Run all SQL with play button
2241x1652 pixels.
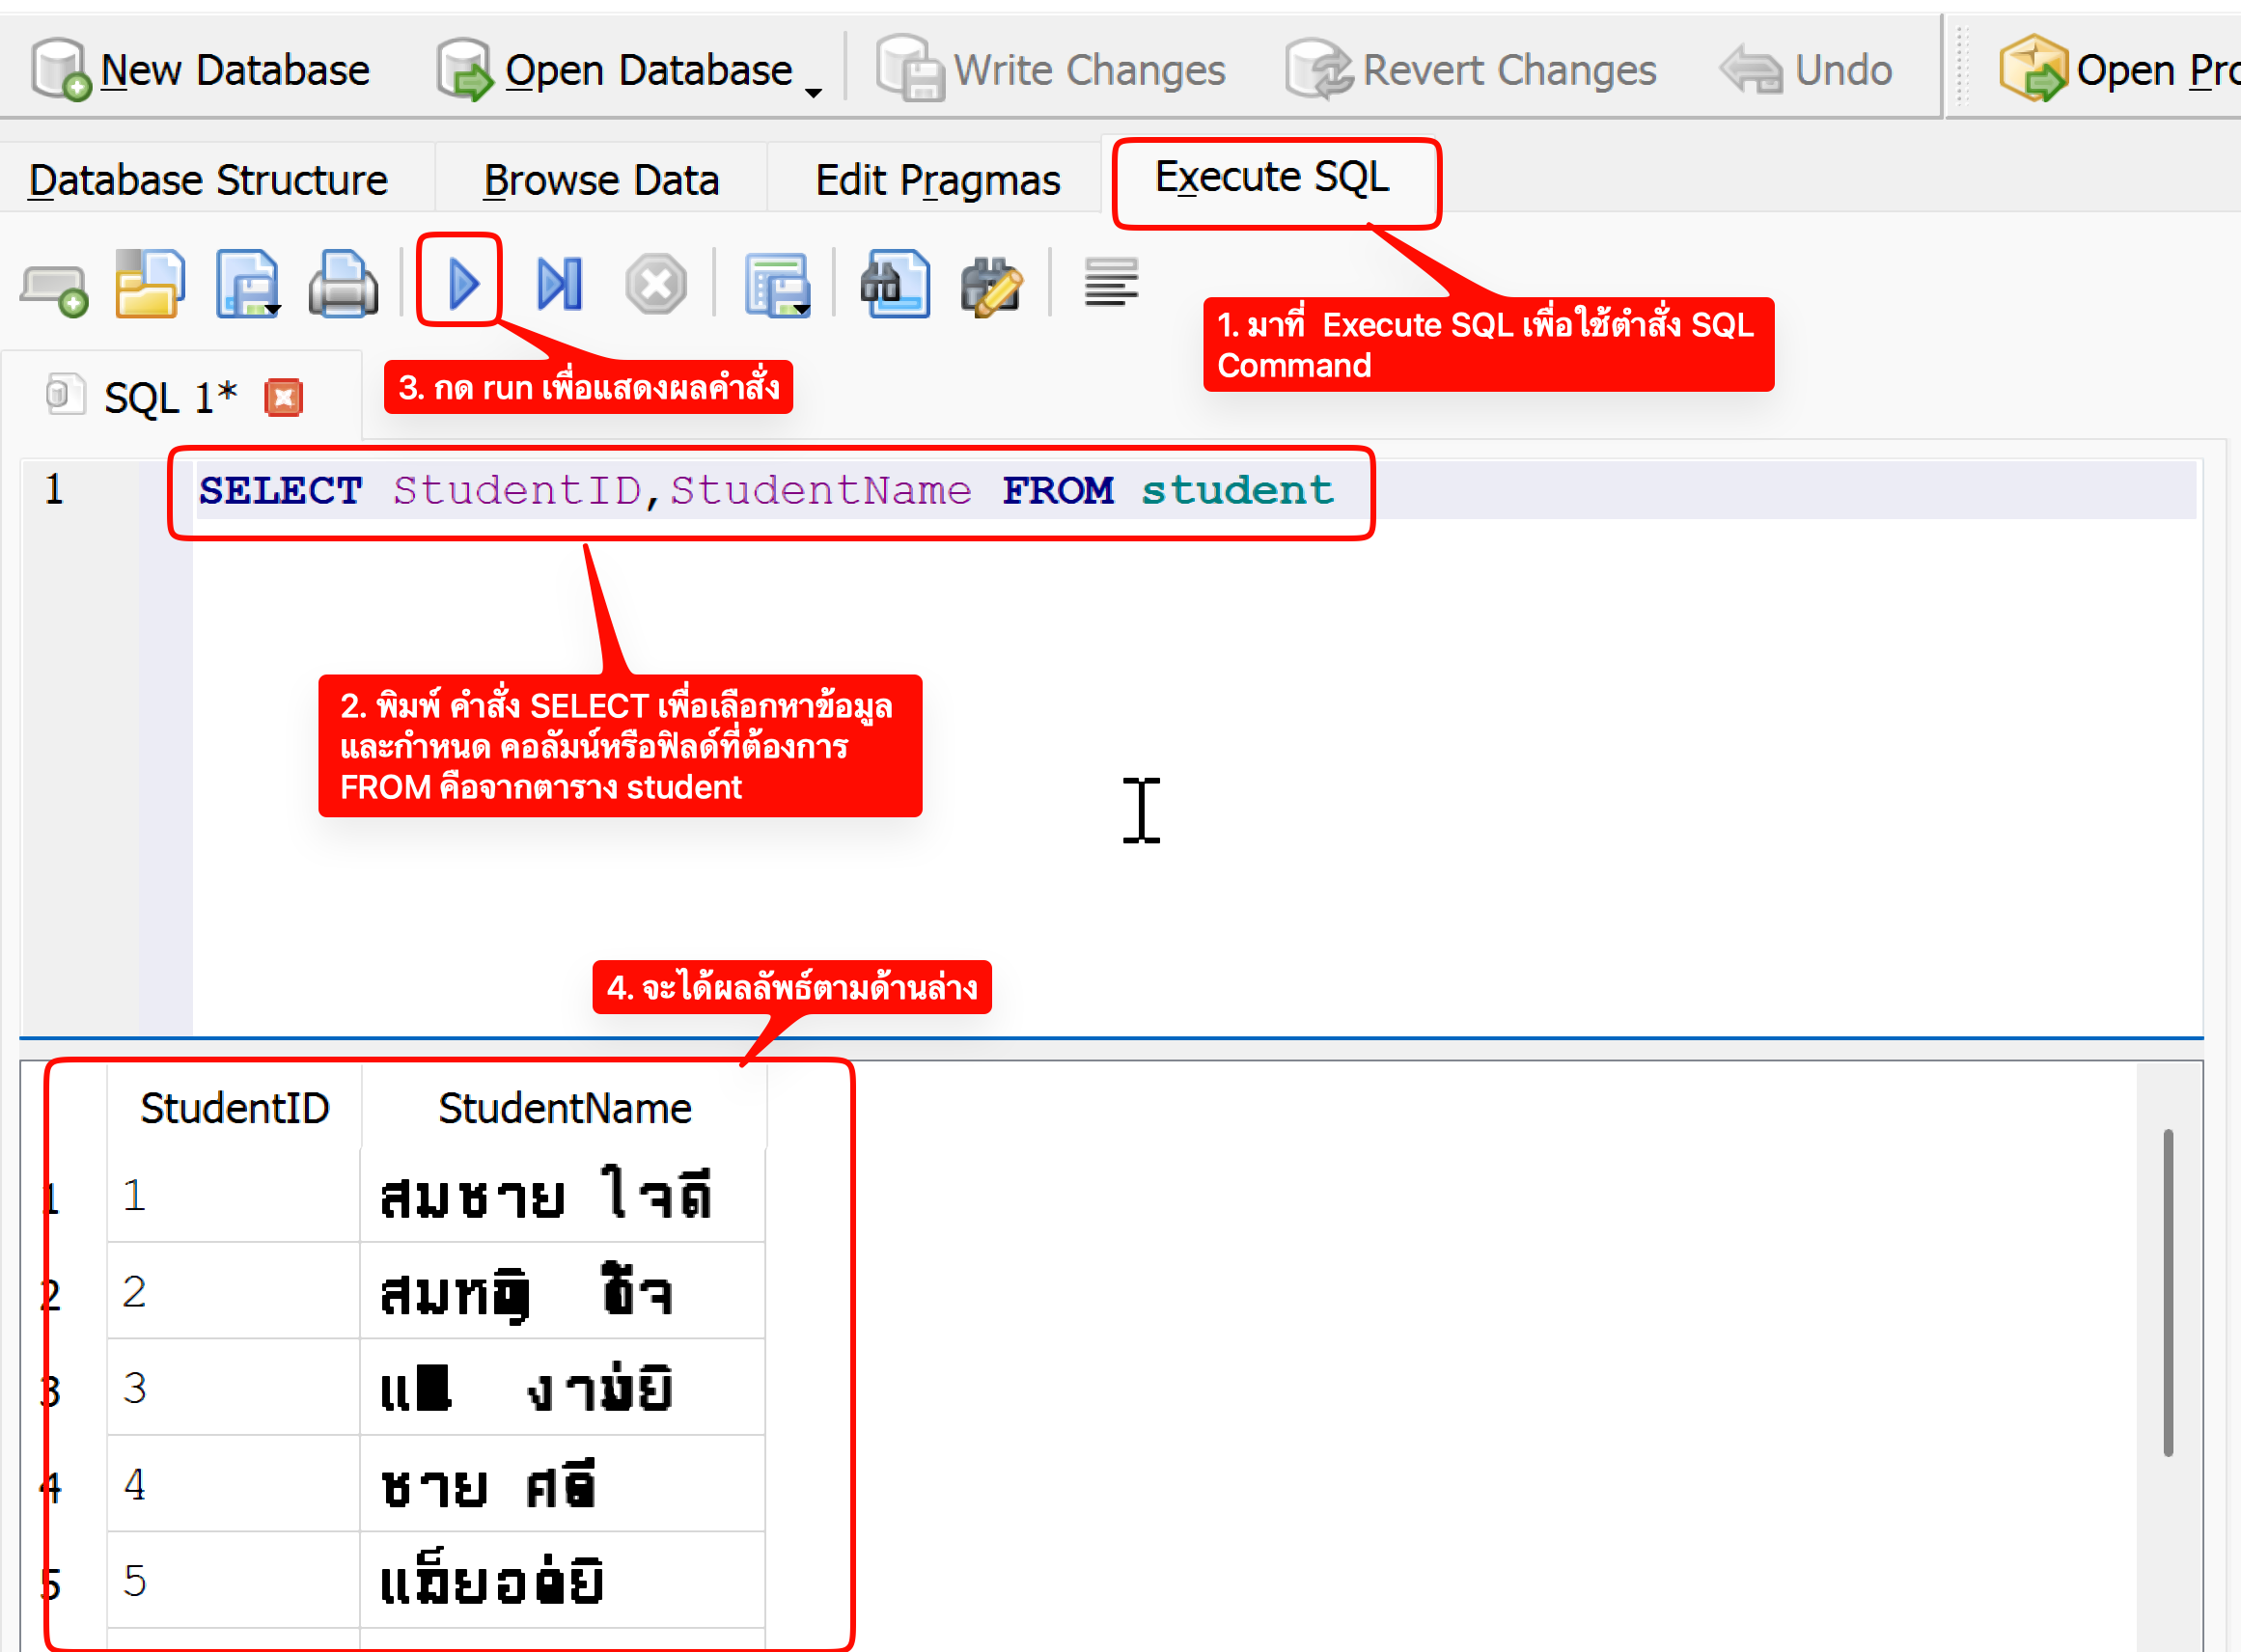point(461,284)
